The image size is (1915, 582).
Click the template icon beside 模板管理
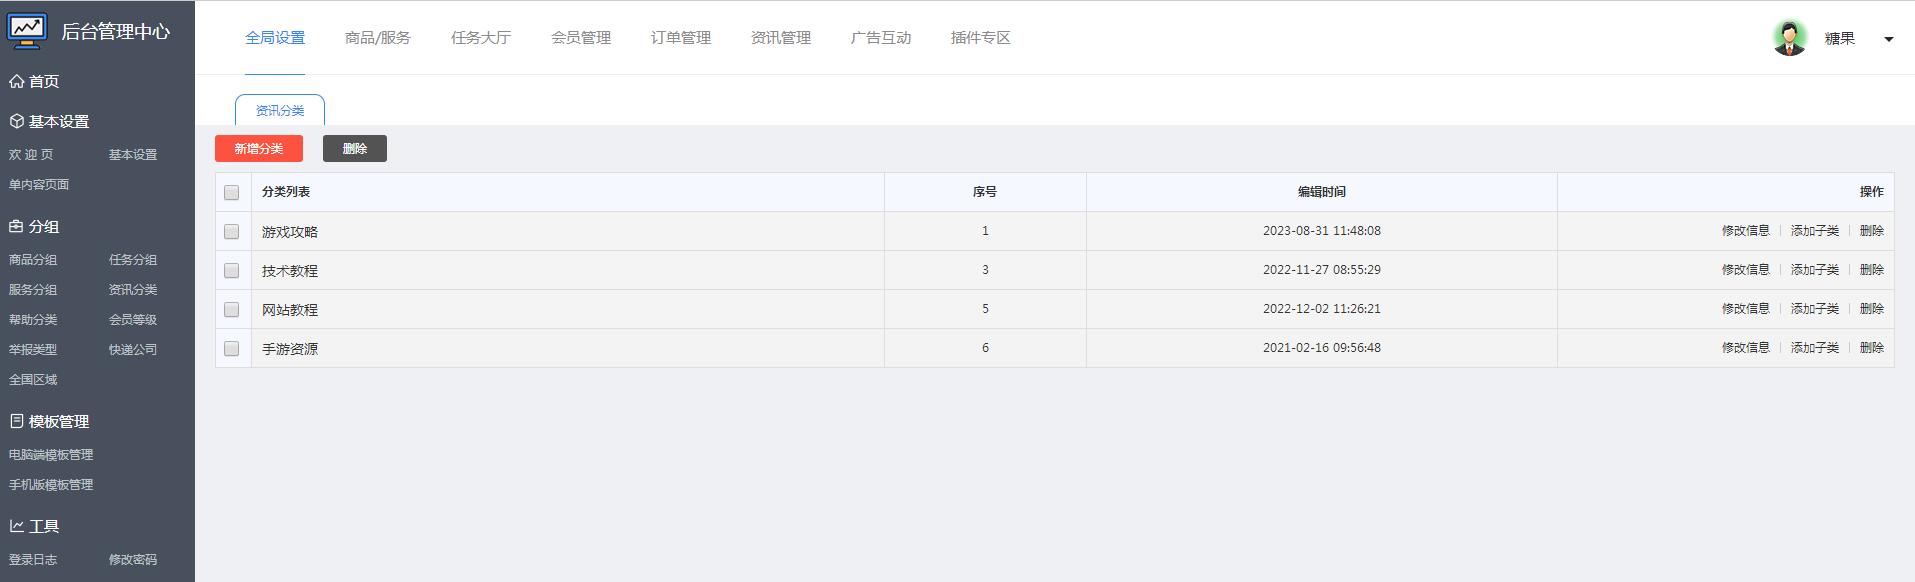click(x=16, y=421)
